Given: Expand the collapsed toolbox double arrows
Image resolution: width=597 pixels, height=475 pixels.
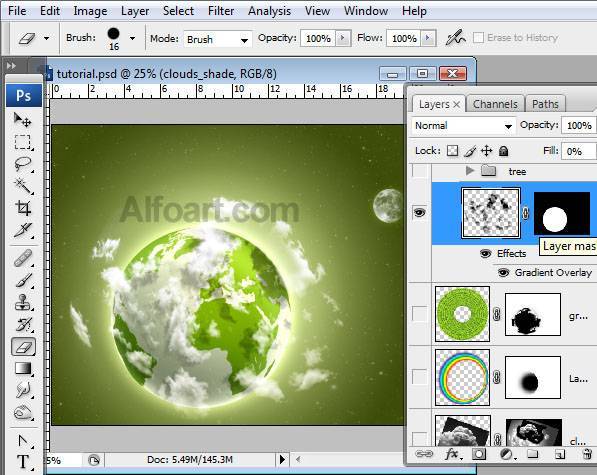Looking at the screenshot, I should tap(11, 66).
